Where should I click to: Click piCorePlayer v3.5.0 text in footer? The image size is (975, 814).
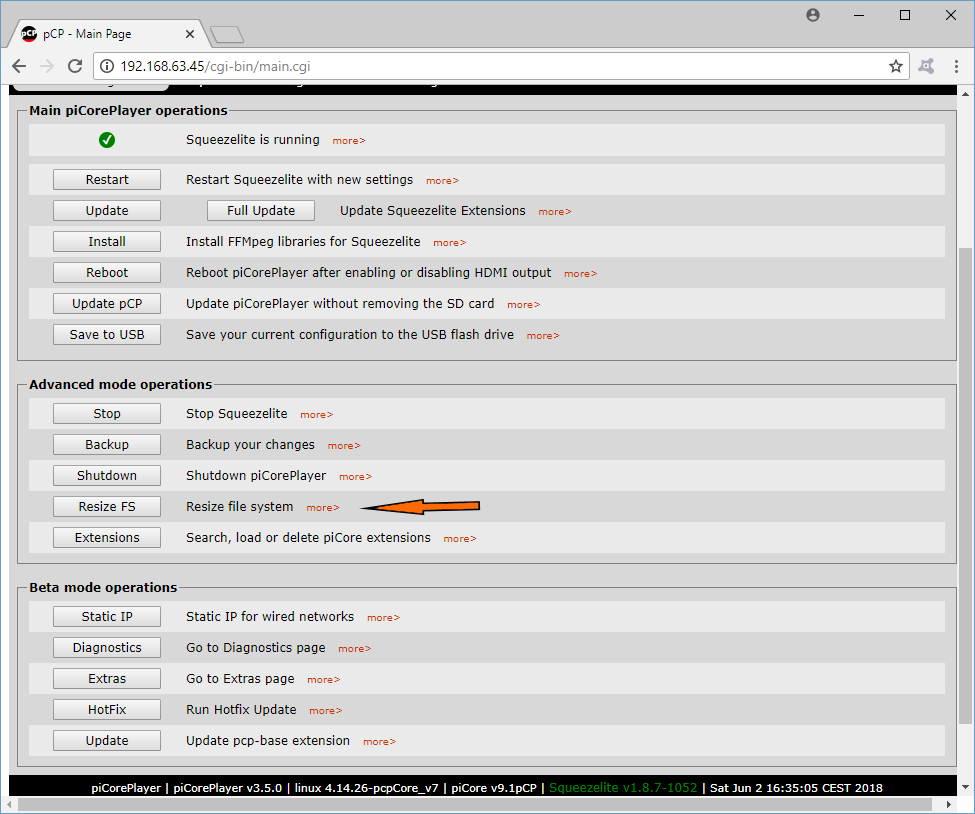[x=228, y=788]
